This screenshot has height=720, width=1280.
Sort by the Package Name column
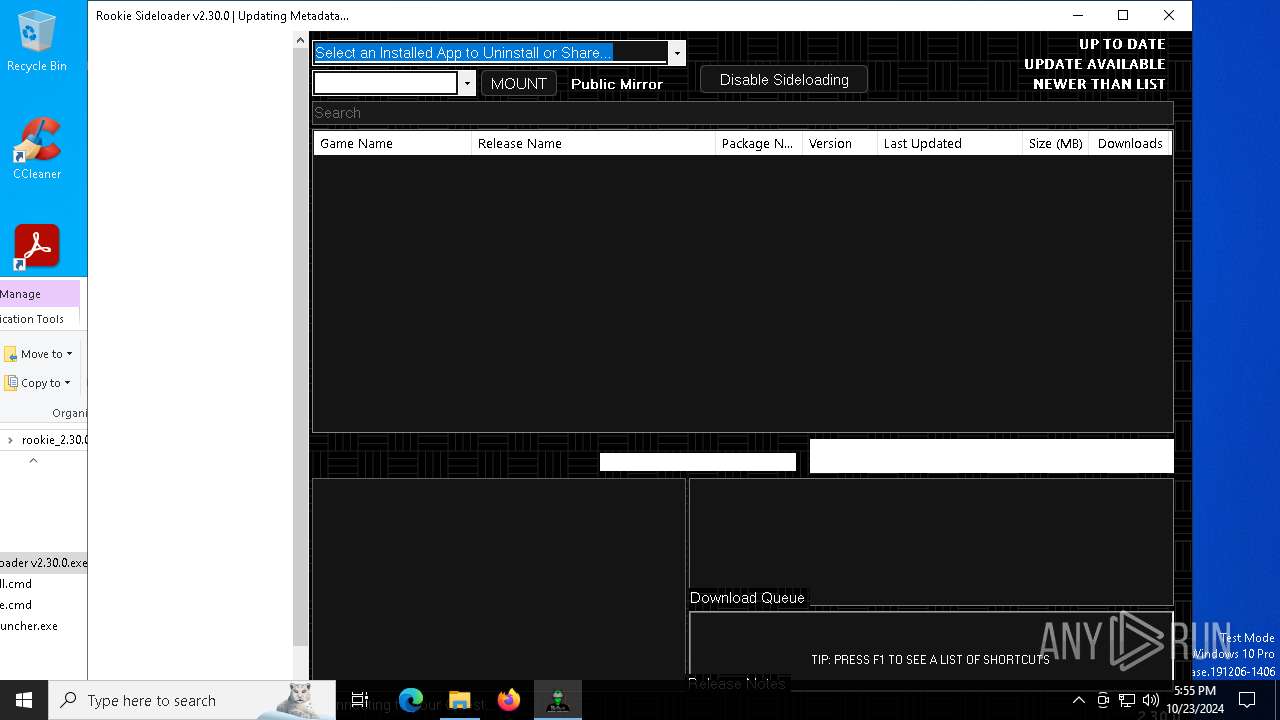tap(759, 144)
